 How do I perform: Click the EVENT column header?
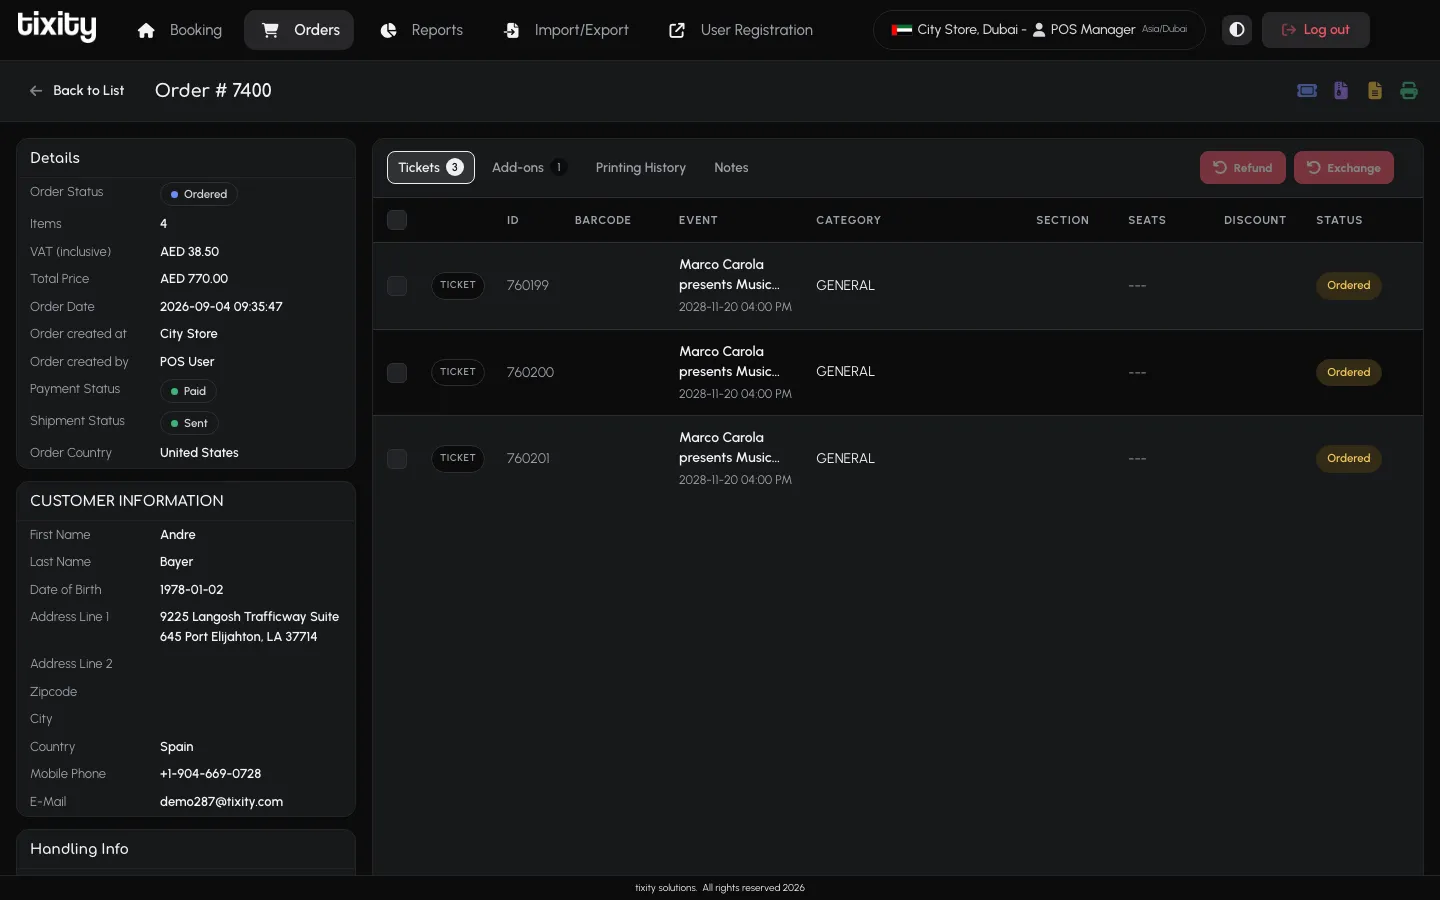click(x=698, y=220)
